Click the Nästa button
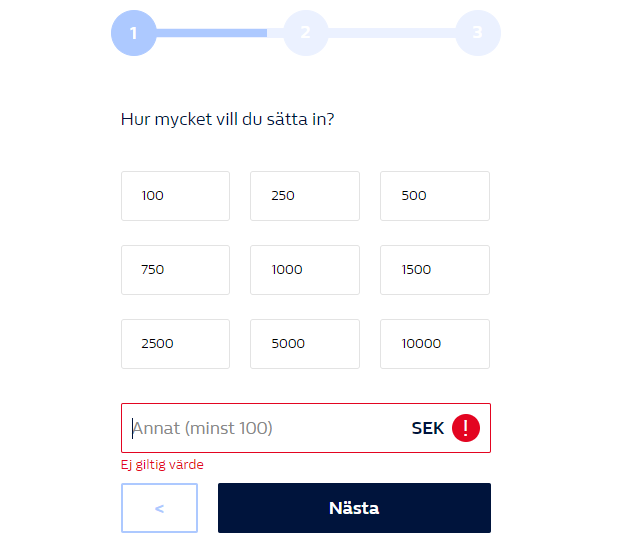The image size is (629, 553). [x=354, y=508]
